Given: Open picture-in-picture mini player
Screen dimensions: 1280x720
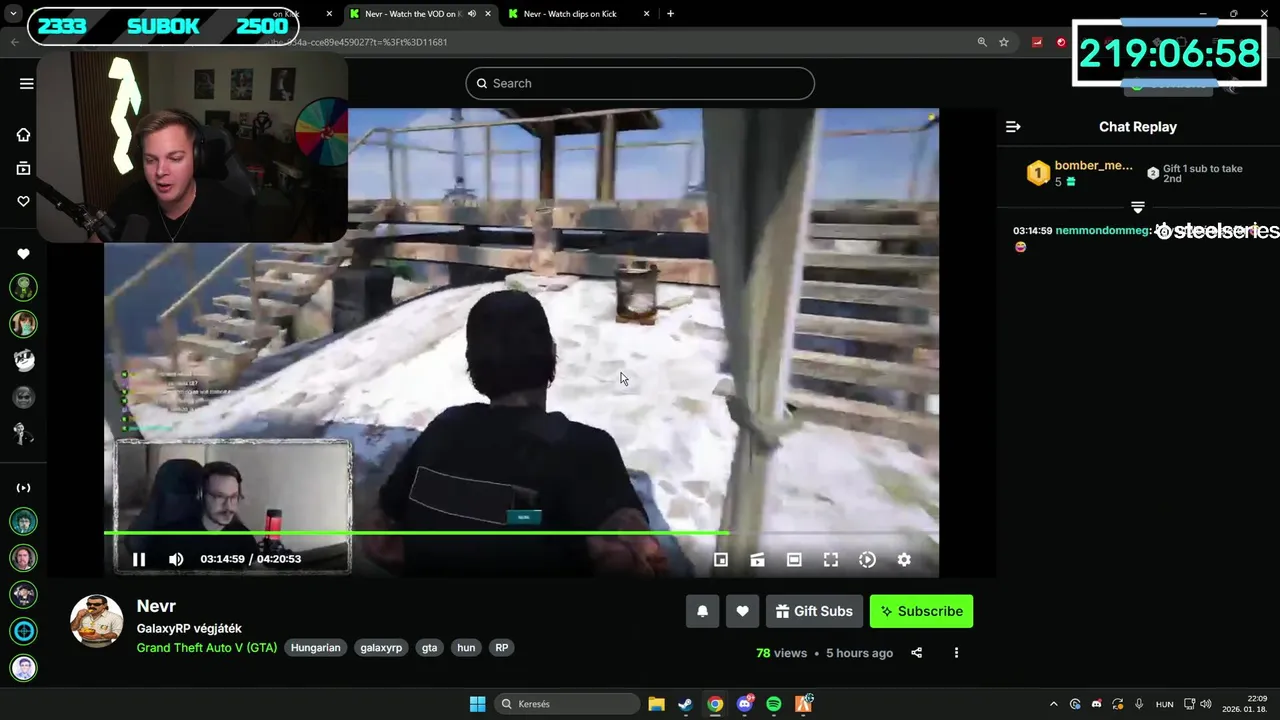Looking at the screenshot, I should point(721,560).
